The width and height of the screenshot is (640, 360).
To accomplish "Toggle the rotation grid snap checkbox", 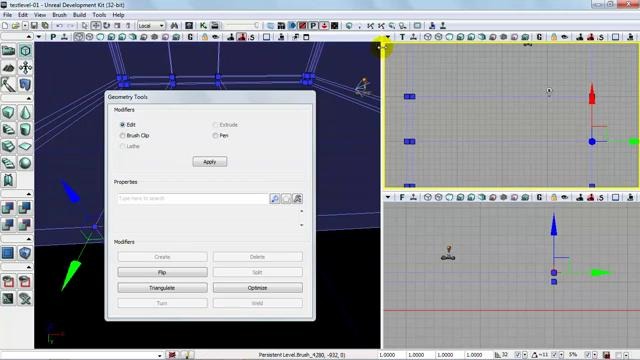I will 554,355.
